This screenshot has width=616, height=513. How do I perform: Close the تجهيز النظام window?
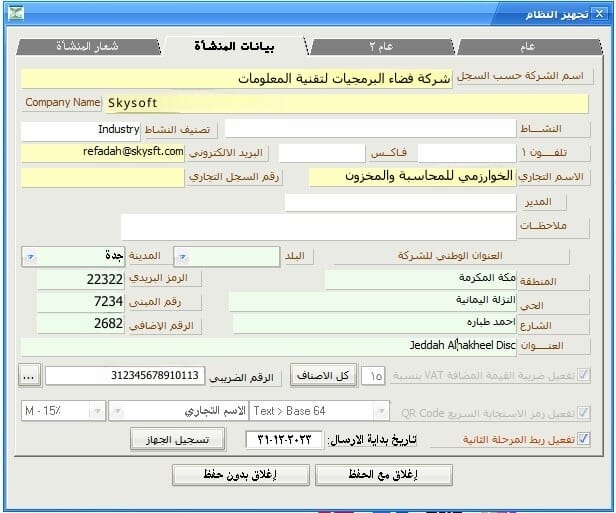pyautogui.click(x=599, y=14)
